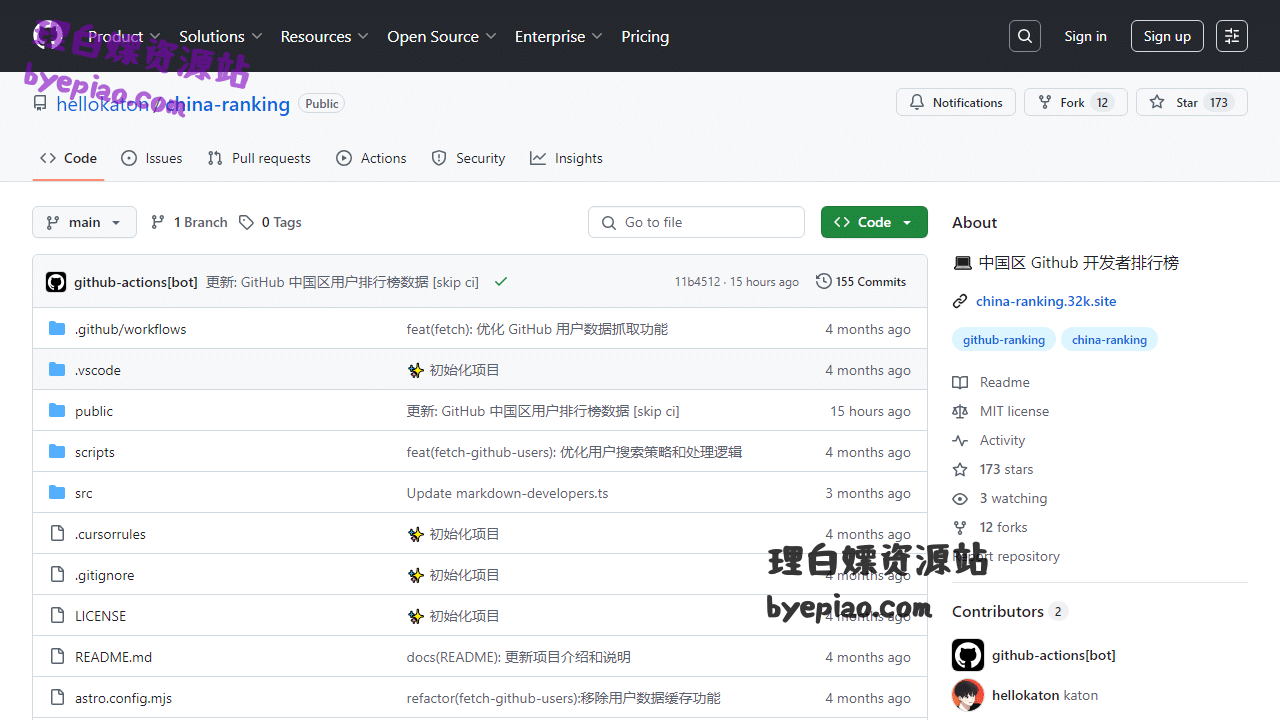The width and height of the screenshot is (1280, 720).
Task: Expand the green Code download dropdown
Action: coord(874,222)
